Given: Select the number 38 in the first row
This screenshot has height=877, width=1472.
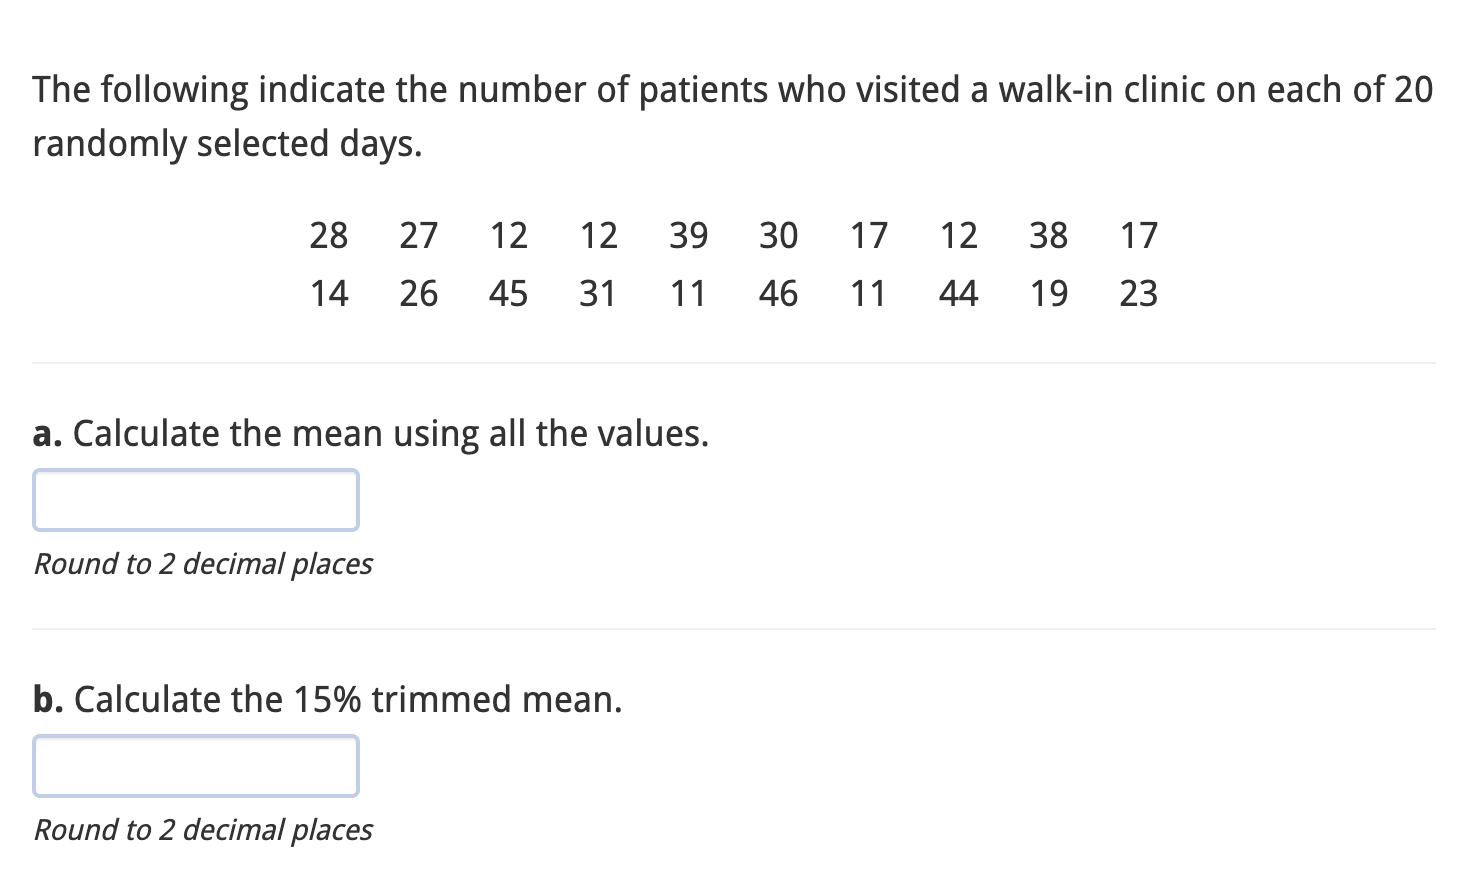Looking at the screenshot, I should coord(1048,235).
